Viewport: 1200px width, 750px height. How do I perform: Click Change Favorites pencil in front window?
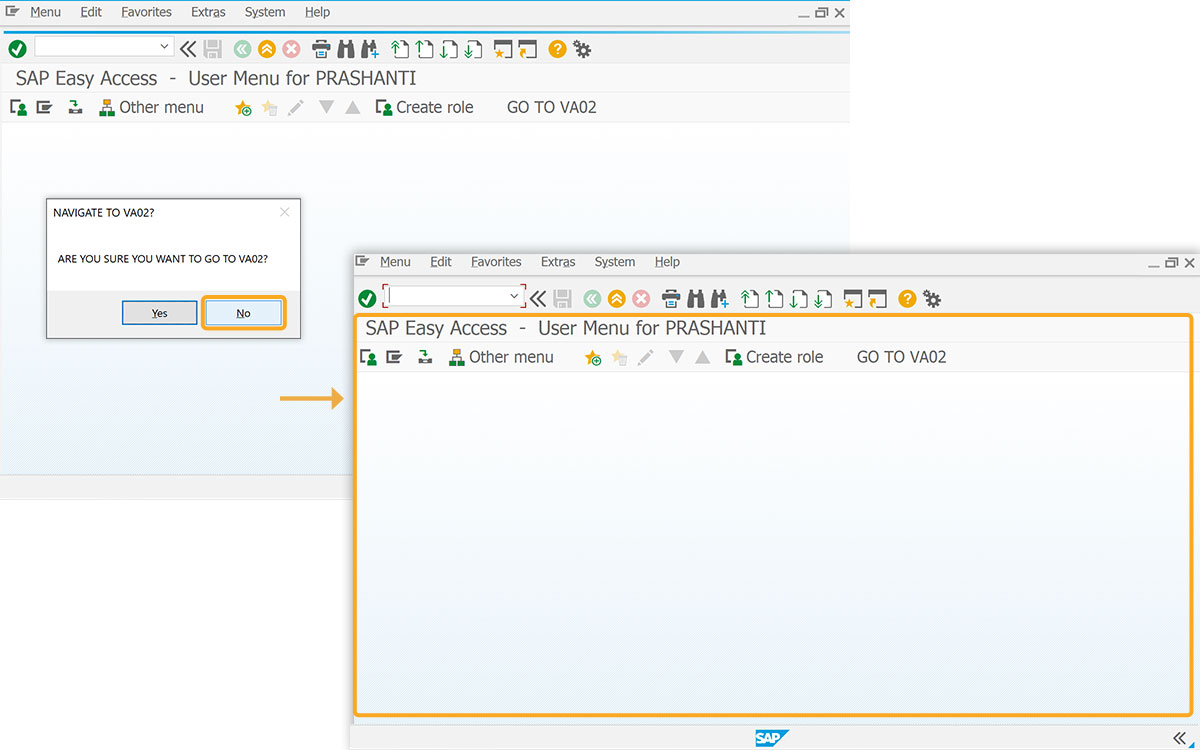(645, 357)
